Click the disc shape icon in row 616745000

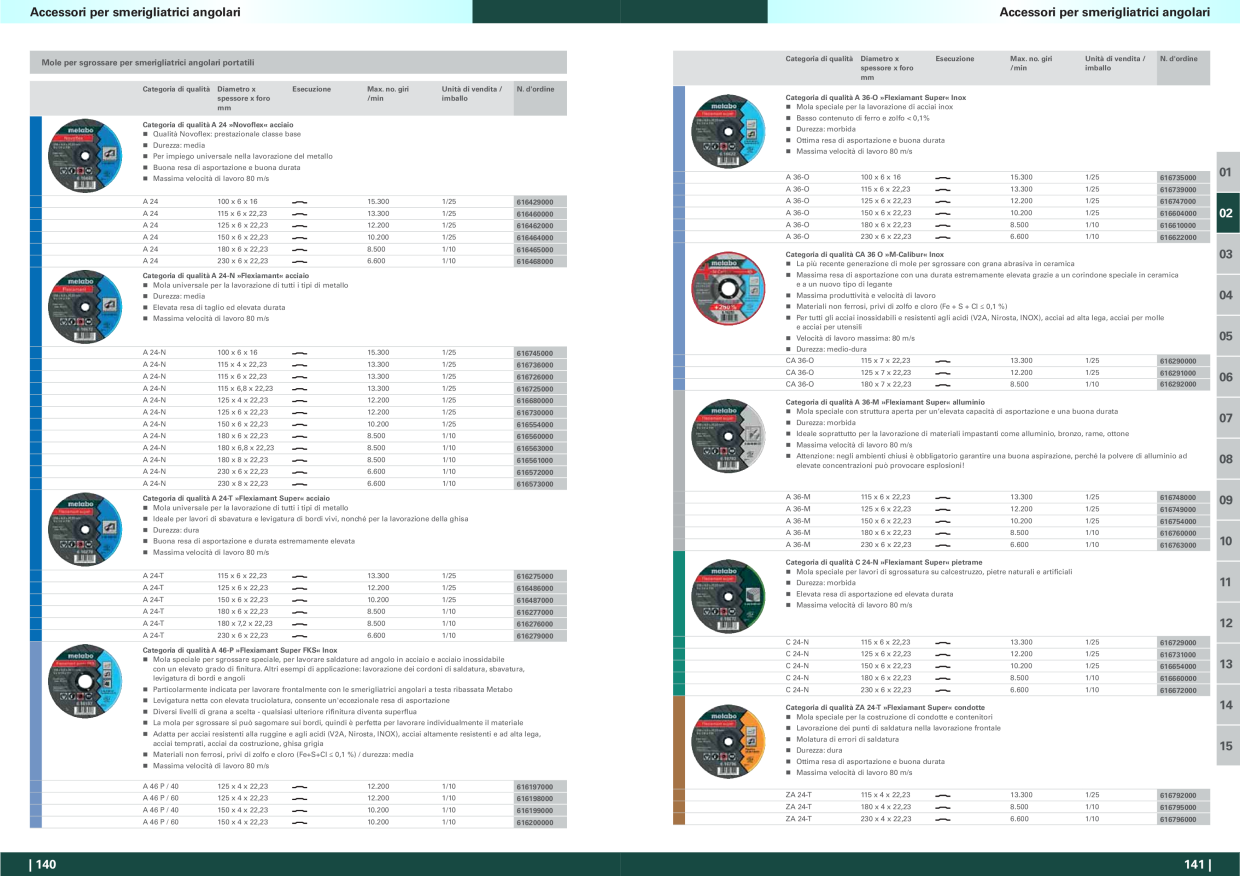pyautogui.click(x=298, y=353)
